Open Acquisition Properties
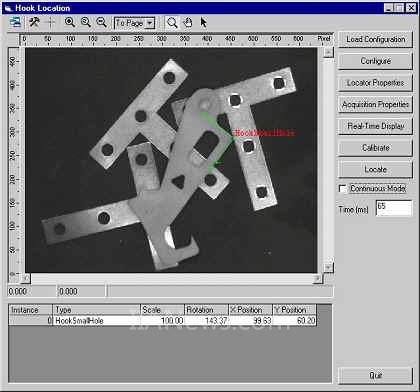This screenshot has height=392, width=420. click(x=375, y=104)
